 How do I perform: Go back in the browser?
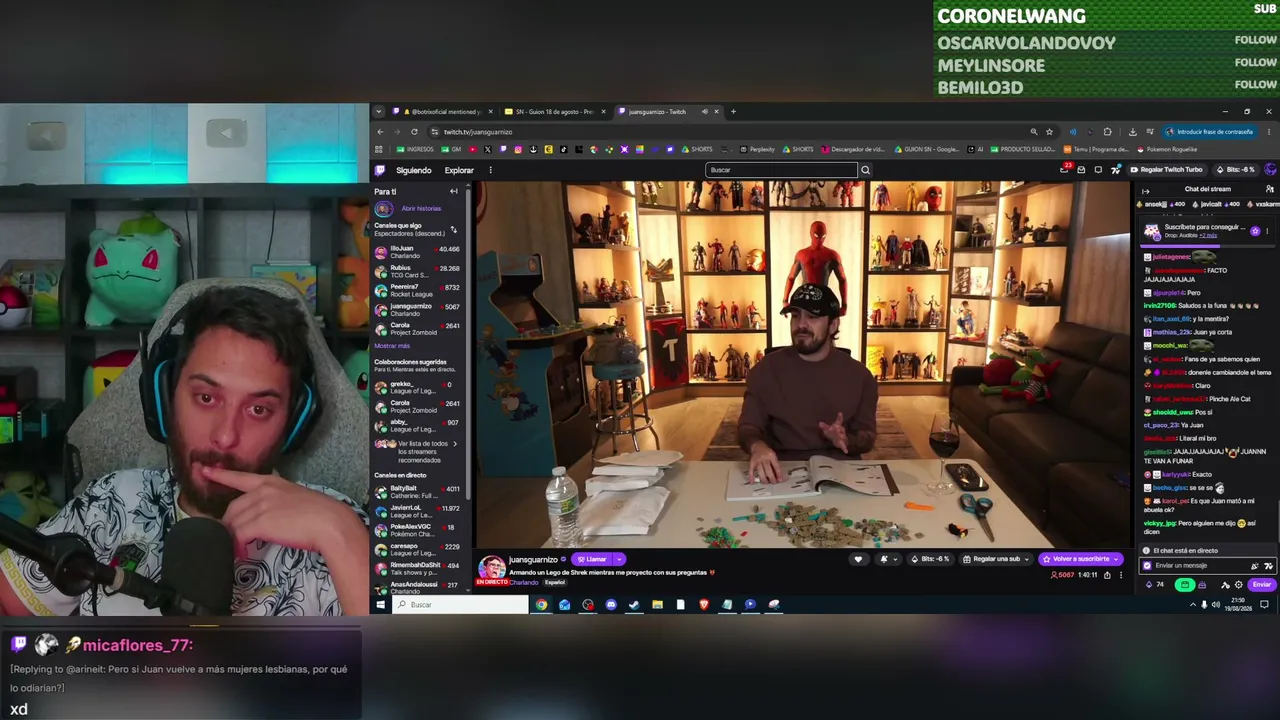point(380,132)
